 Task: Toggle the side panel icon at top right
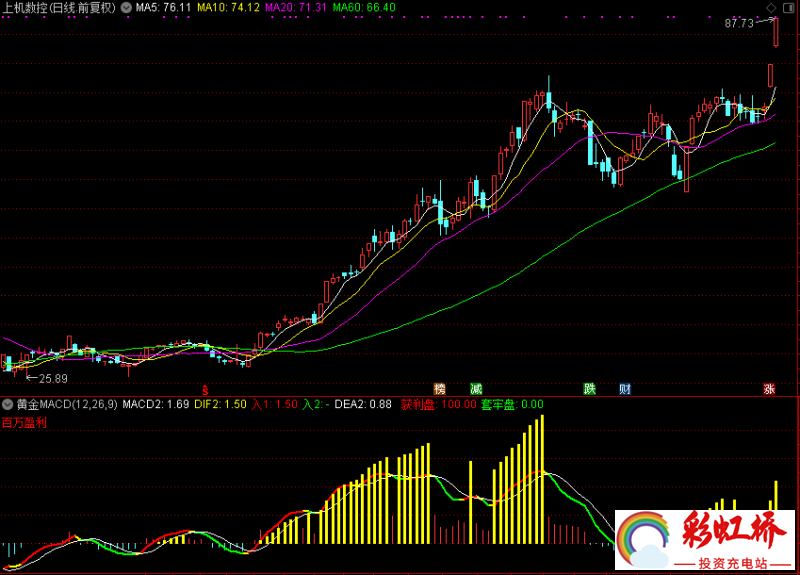click(788, 8)
